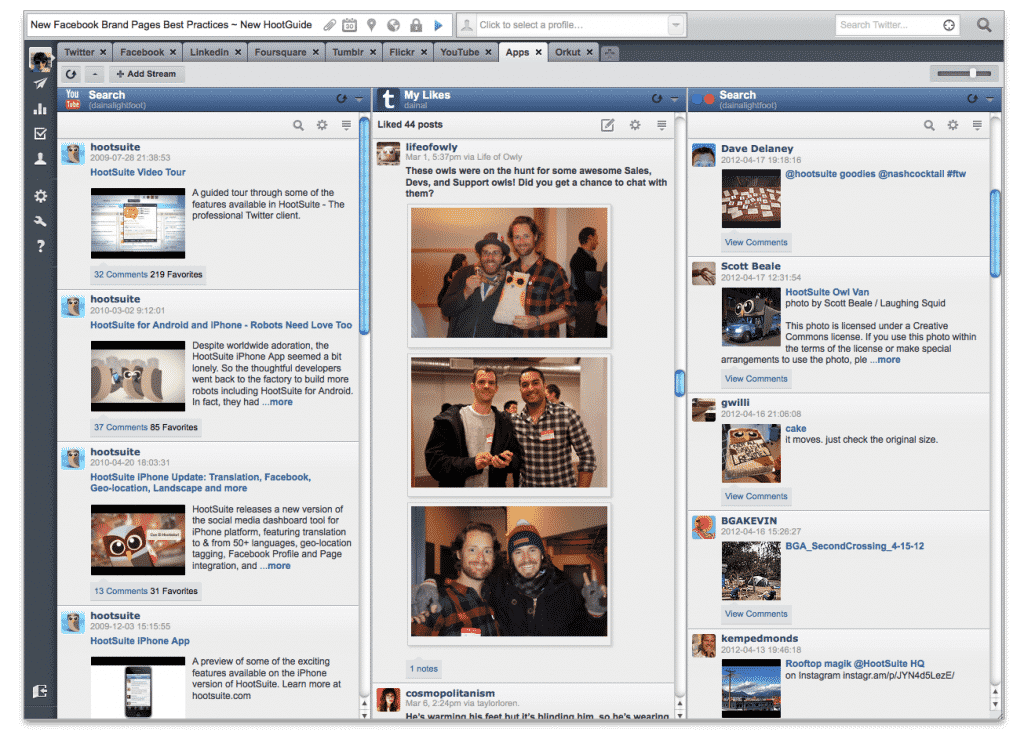Switch to the Twitter tab

click(79, 52)
